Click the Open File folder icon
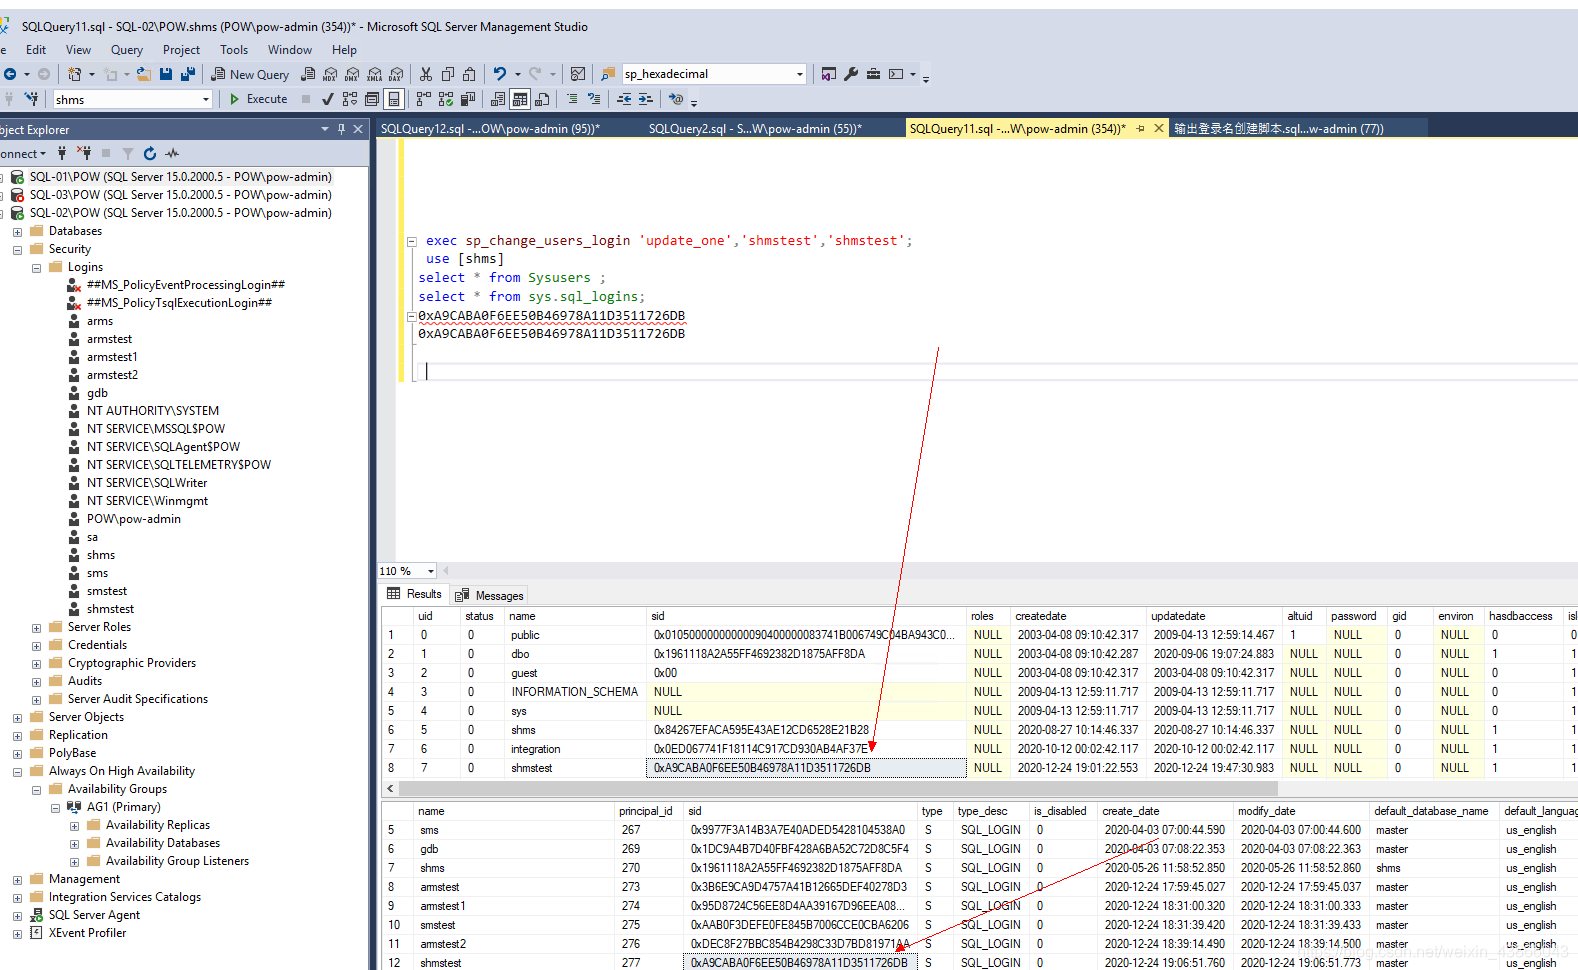1578x970 pixels. [x=144, y=74]
